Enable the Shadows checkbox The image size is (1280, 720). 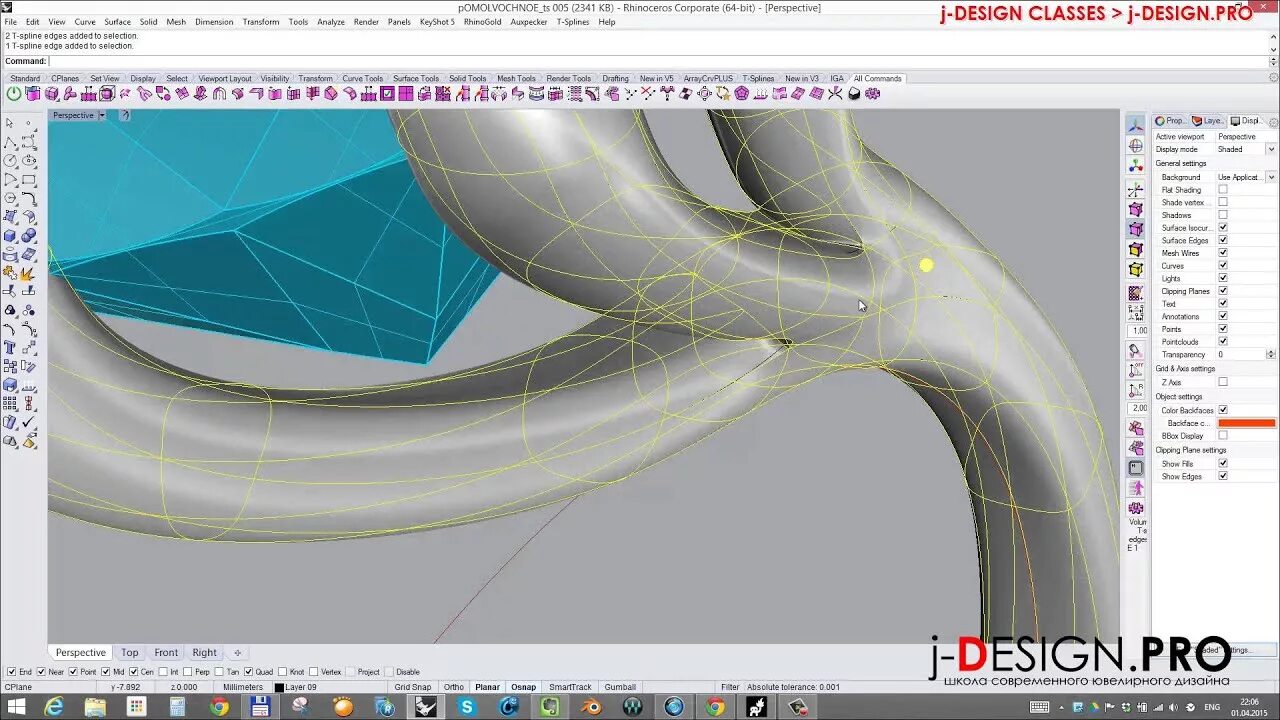pos(1222,215)
